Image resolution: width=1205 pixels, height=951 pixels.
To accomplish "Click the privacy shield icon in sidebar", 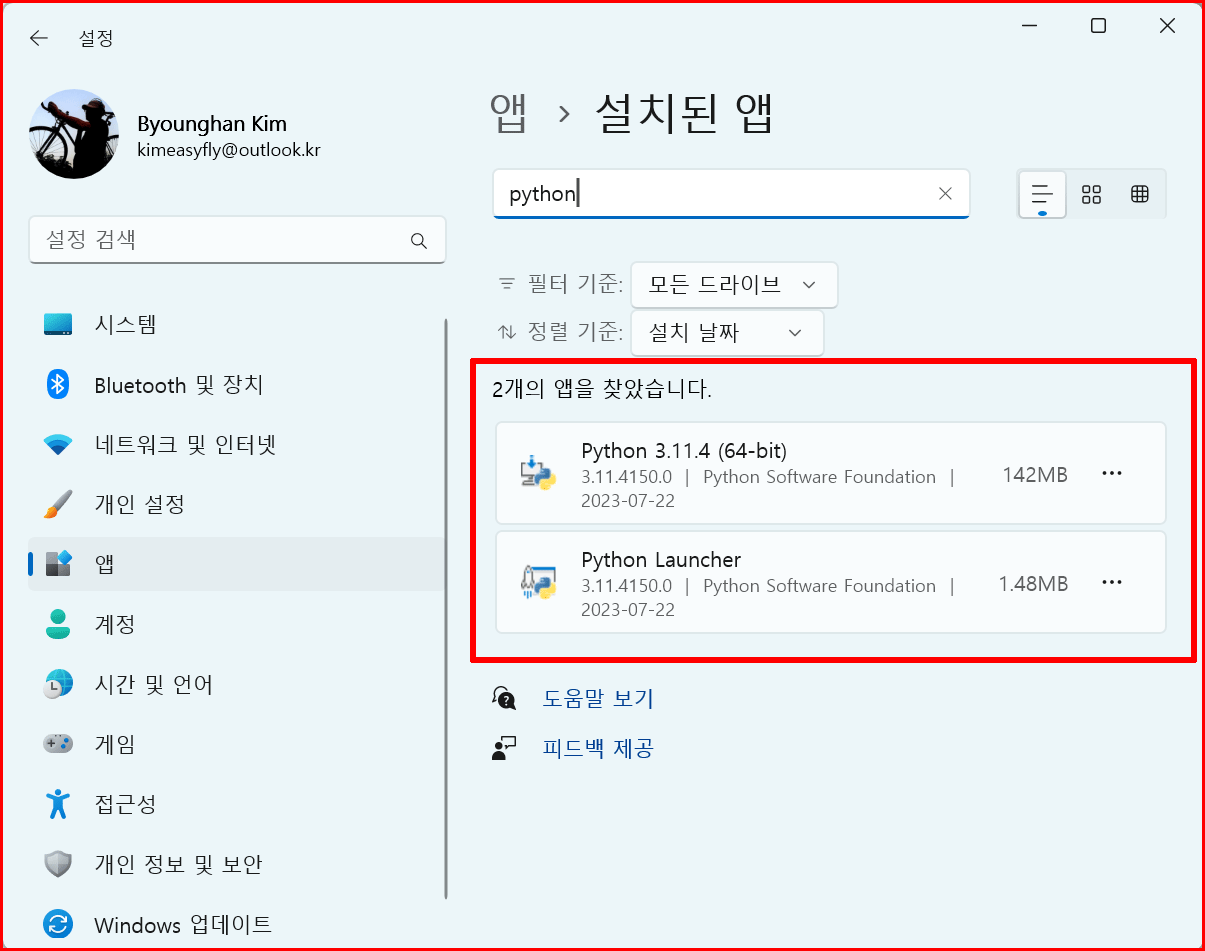I will (58, 864).
